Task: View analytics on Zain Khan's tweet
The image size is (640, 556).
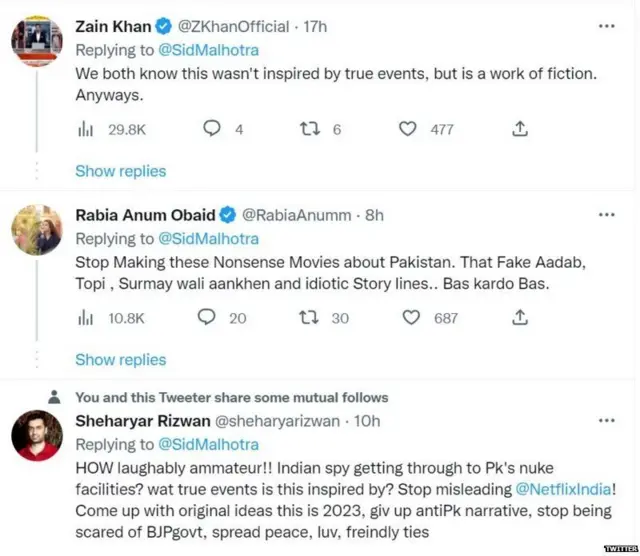Action: [x=84, y=129]
